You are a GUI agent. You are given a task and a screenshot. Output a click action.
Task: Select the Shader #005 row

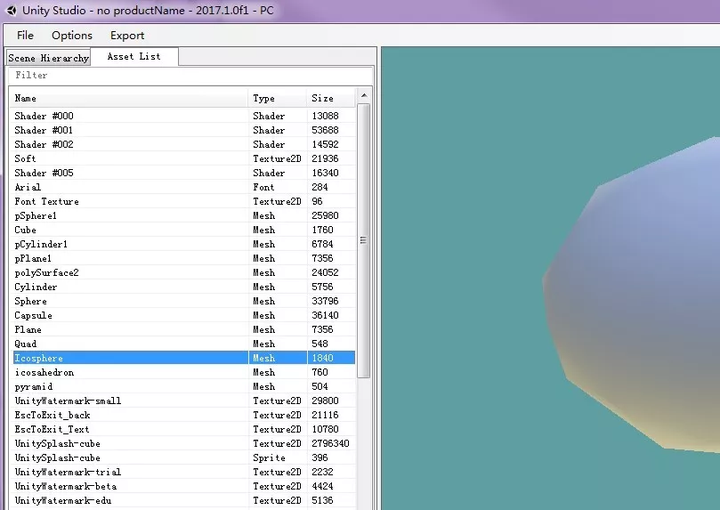(x=184, y=173)
